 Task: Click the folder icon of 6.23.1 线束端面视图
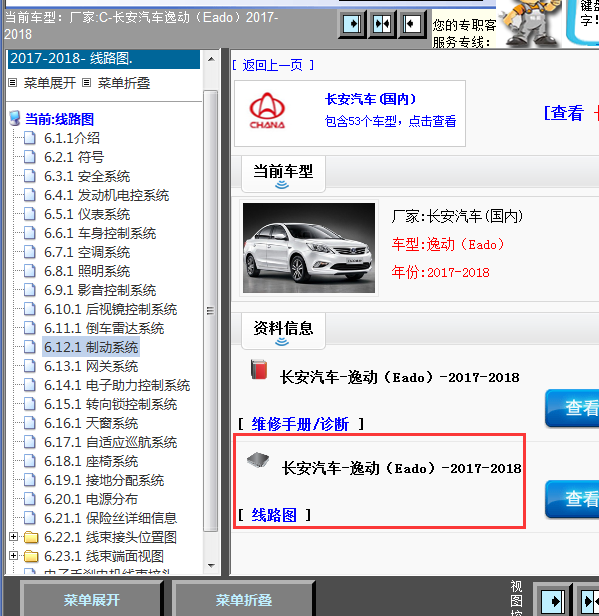click(31, 556)
